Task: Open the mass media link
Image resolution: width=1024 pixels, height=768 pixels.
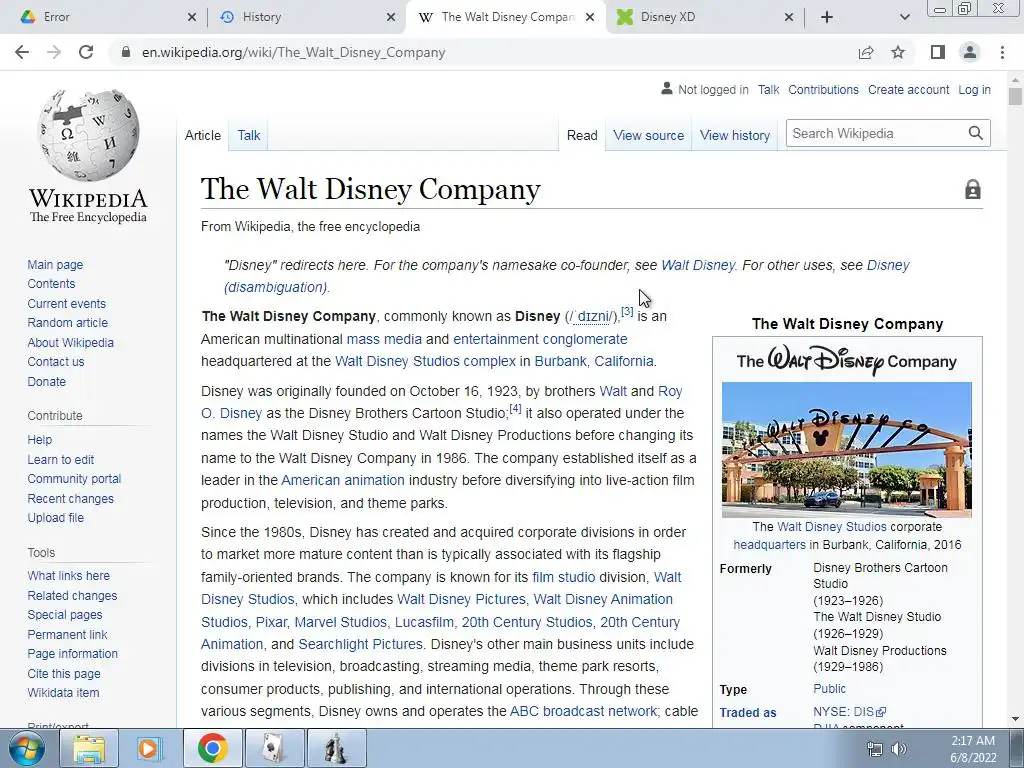Action: (384, 339)
